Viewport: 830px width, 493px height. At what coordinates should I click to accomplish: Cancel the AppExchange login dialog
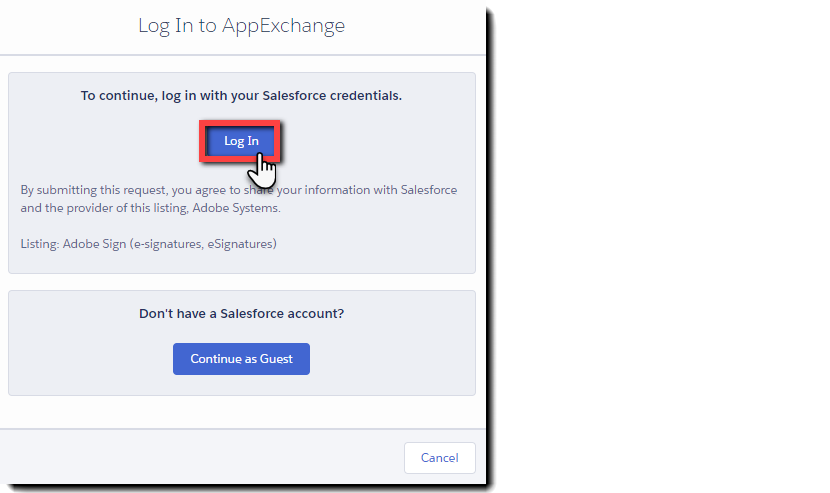coord(439,457)
